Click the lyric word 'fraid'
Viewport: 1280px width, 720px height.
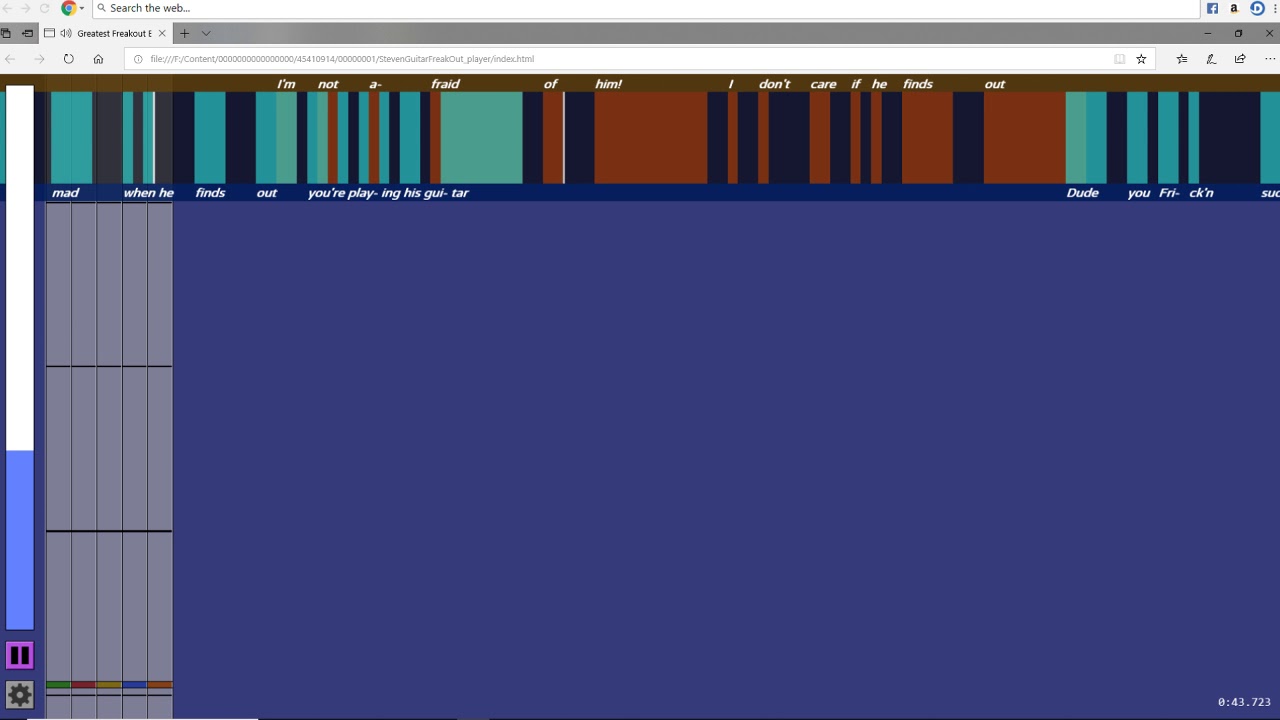[x=445, y=84]
